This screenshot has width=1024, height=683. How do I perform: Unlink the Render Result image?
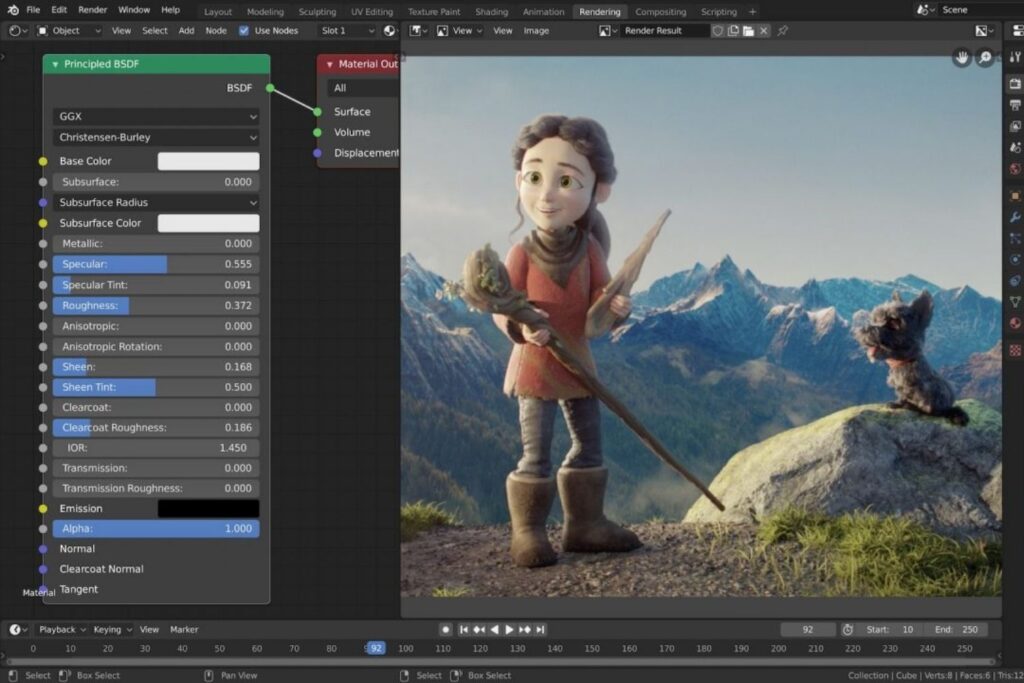[763, 31]
